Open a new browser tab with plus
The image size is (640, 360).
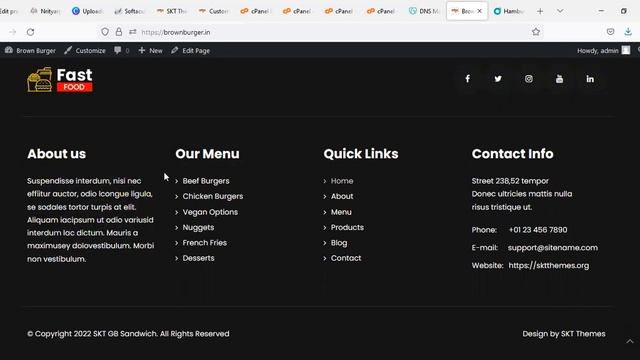pyautogui.click(x=540, y=11)
